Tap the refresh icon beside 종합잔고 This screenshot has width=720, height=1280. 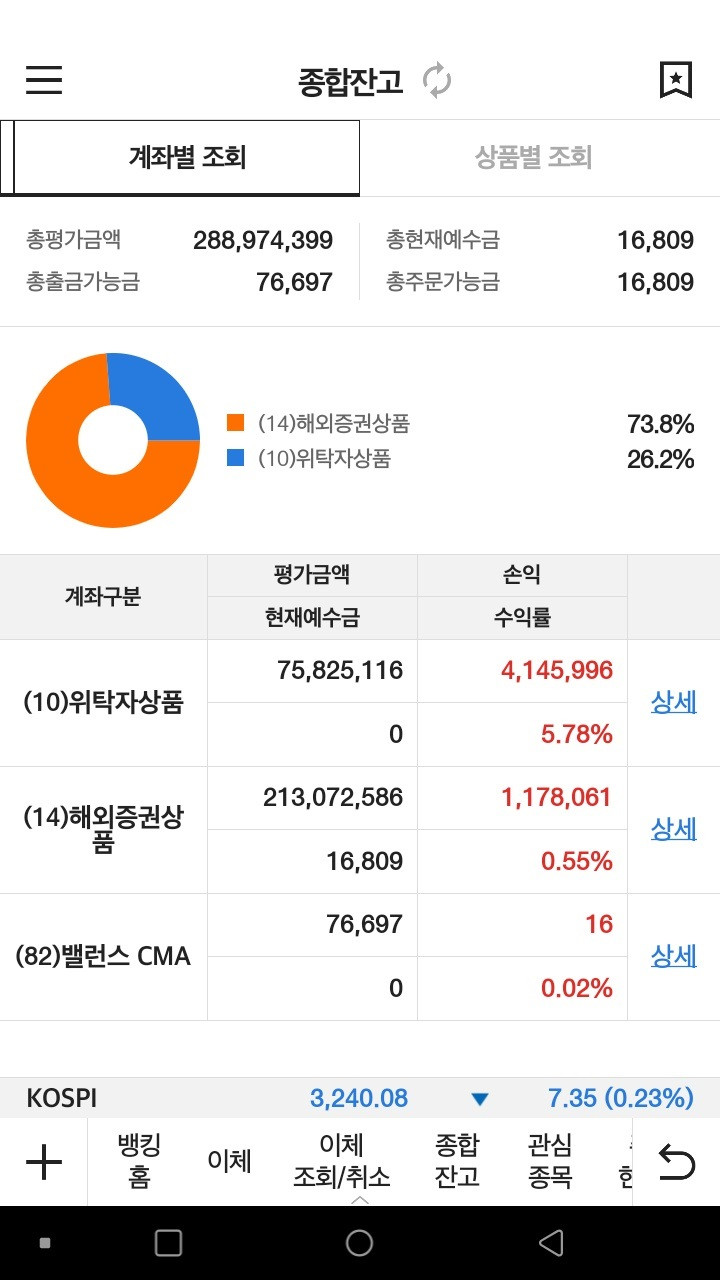click(437, 80)
